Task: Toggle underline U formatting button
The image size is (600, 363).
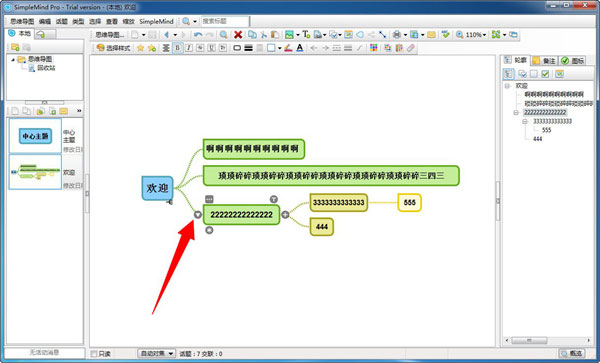Action: pos(211,48)
